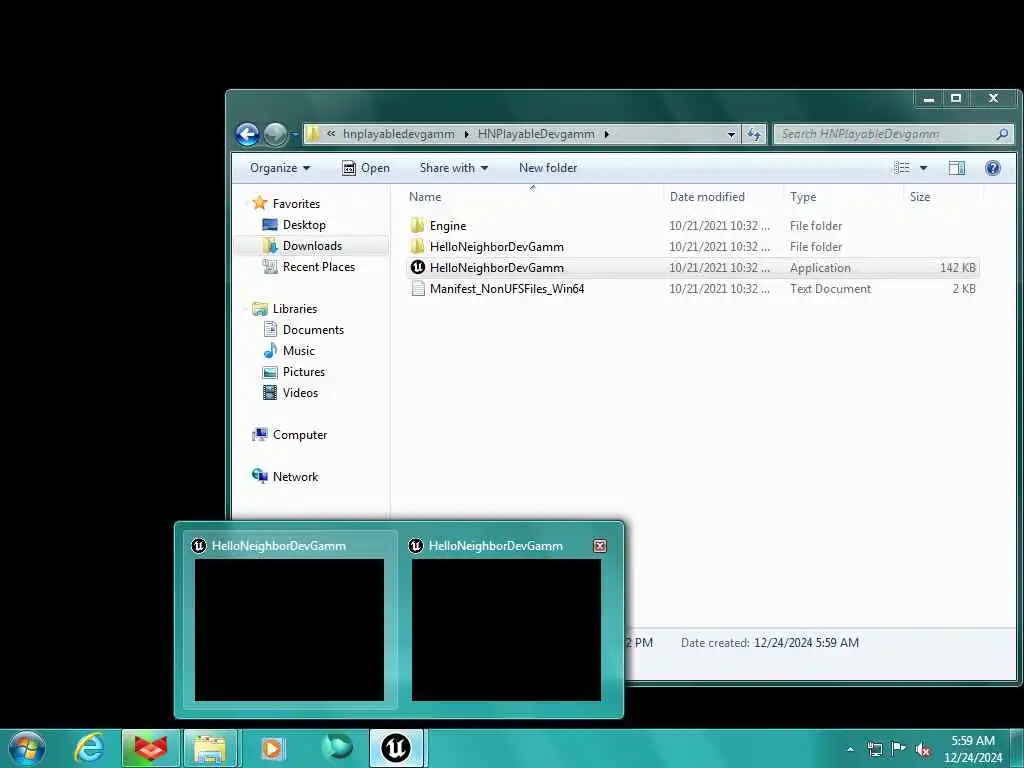Select Recent Places in the navigation pane
The width and height of the screenshot is (1024, 768).
(x=319, y=266)
